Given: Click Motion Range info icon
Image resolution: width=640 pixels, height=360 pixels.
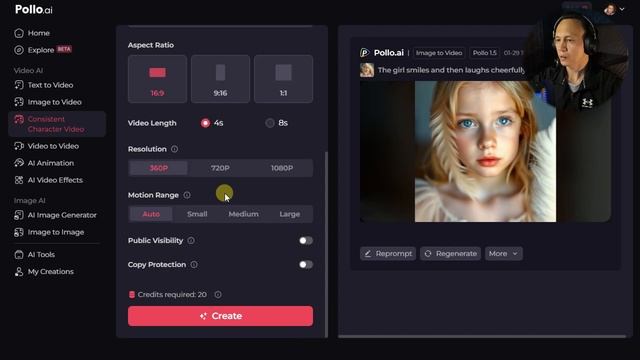Looking at the screenshot, I should coord(187,195).
